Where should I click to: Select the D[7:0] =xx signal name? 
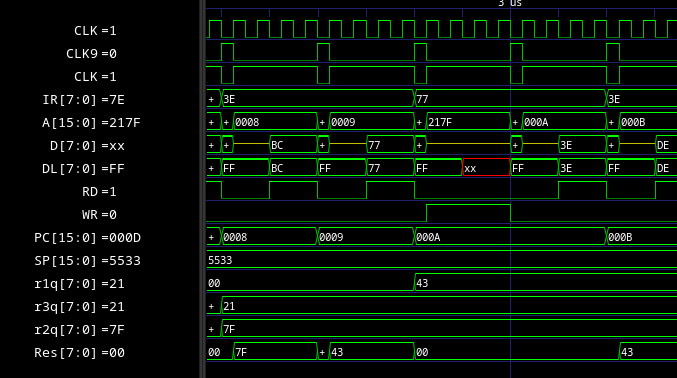[x=87, y=146]
